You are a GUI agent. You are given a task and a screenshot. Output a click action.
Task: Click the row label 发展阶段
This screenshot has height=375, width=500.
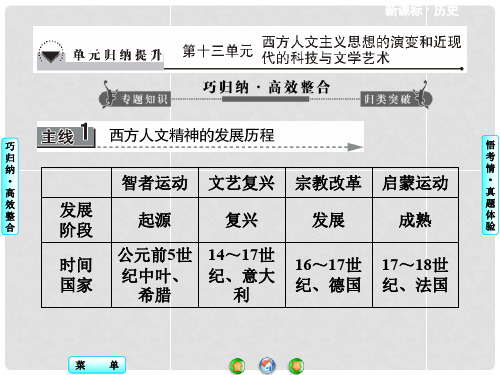(x=76, y=220)
